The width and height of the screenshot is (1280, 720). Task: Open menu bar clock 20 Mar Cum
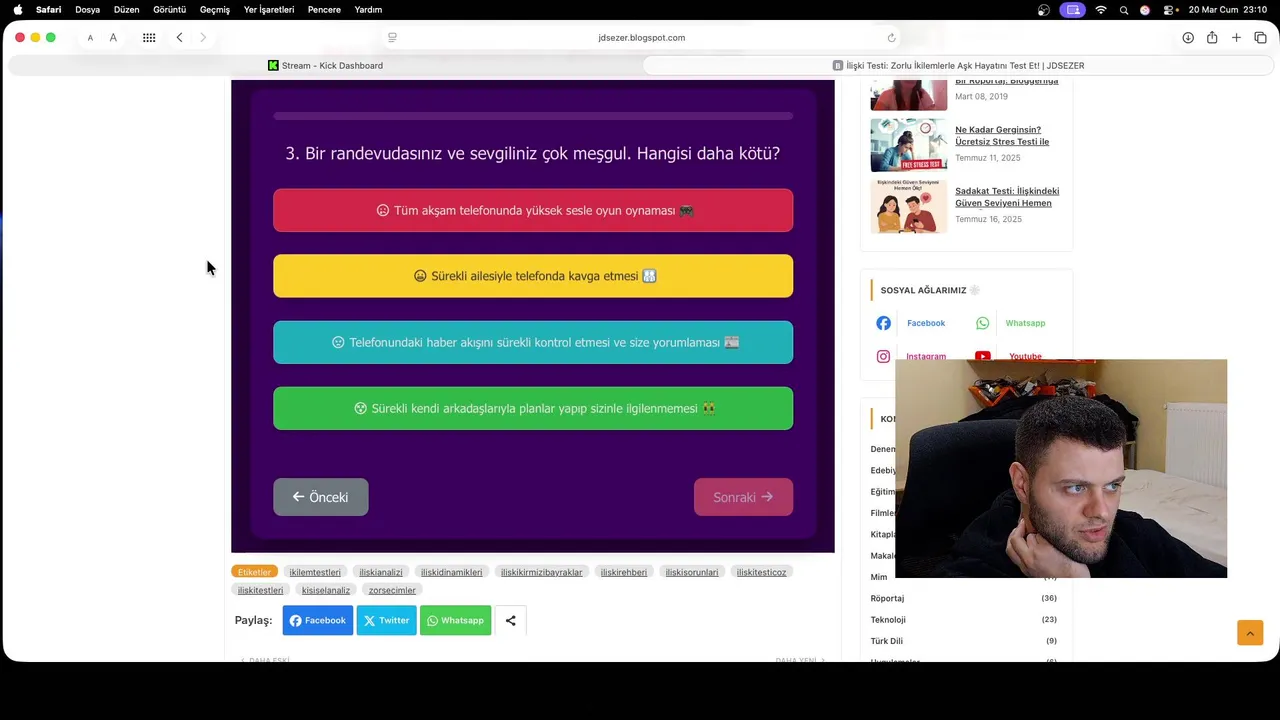[1229, 9]
